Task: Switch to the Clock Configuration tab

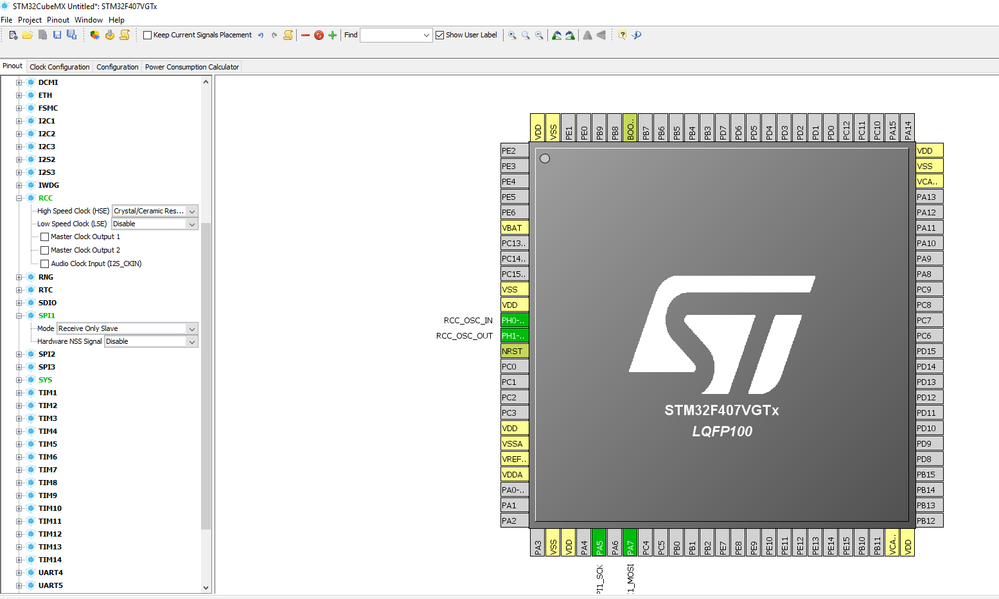Action: point(59,67)
